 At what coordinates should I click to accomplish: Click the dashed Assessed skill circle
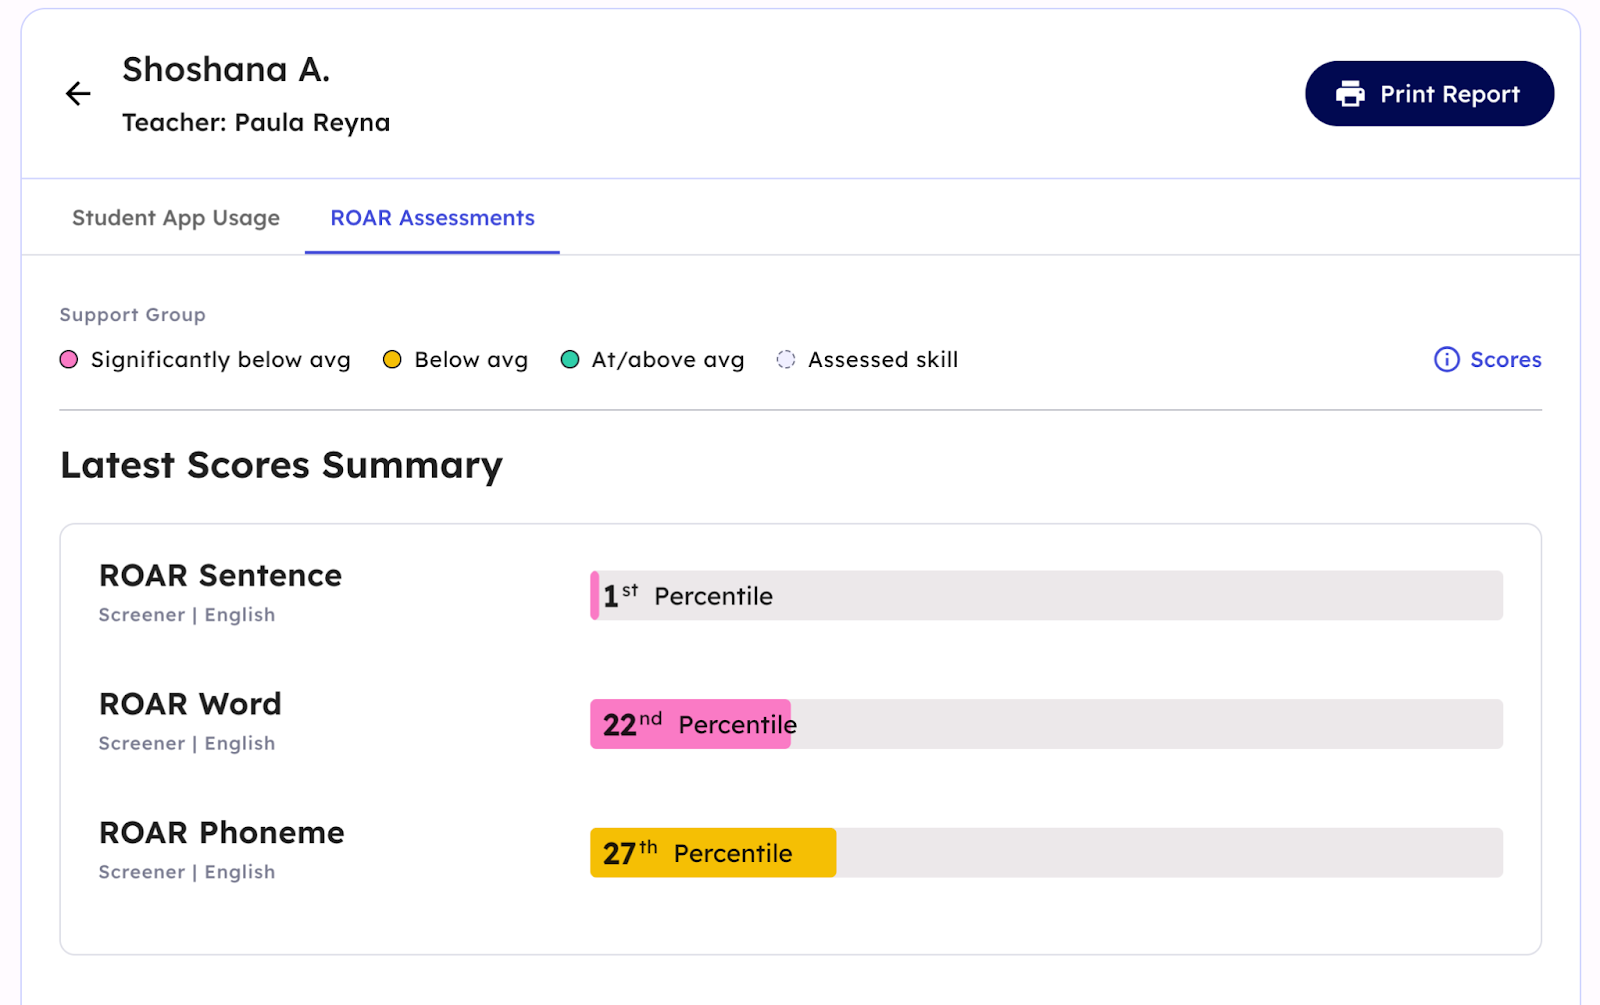pyautogui.click(x=786, y=360)
